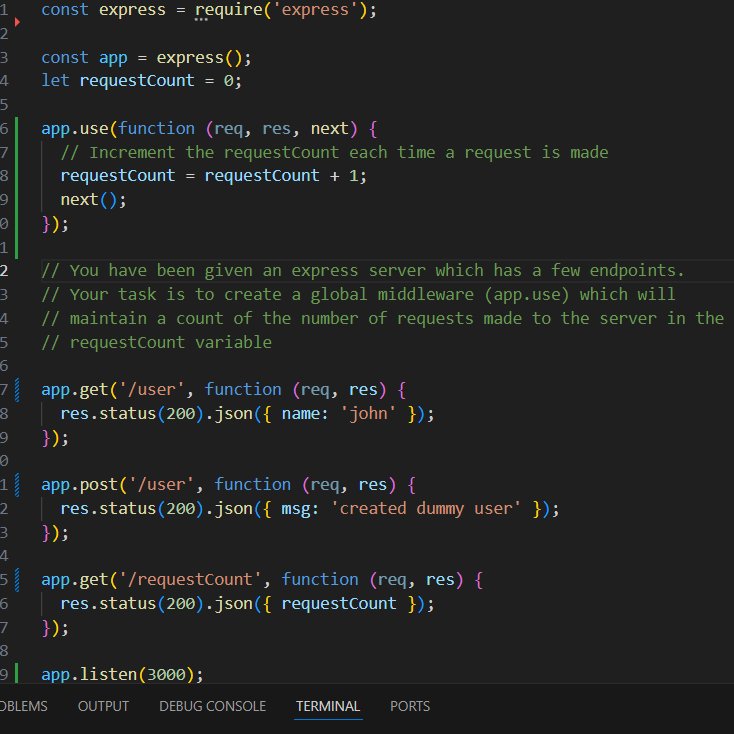Click the app.get('/requestCount' route line

pos(262,580)
